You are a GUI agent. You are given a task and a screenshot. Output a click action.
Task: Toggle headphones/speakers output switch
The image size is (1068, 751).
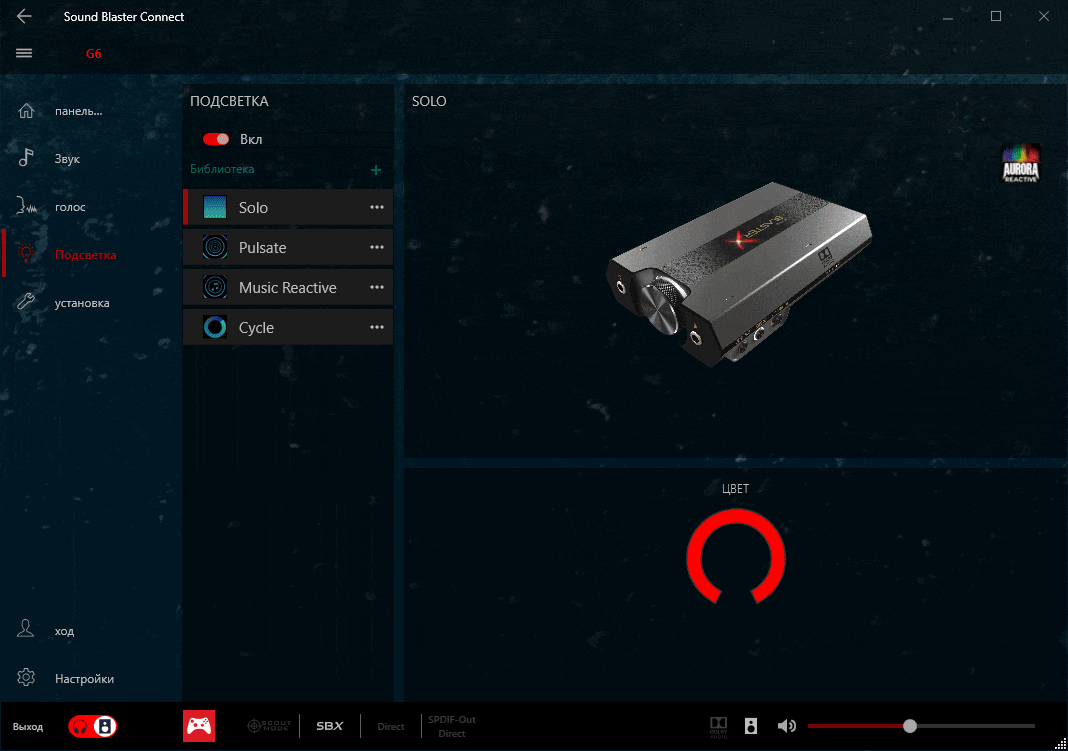click(x=93, y=726)
